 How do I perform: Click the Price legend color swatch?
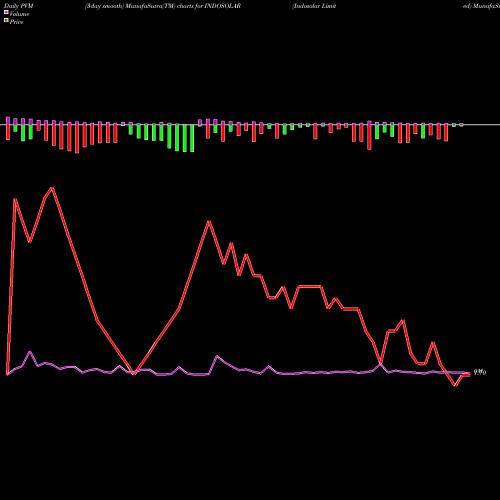6,21
